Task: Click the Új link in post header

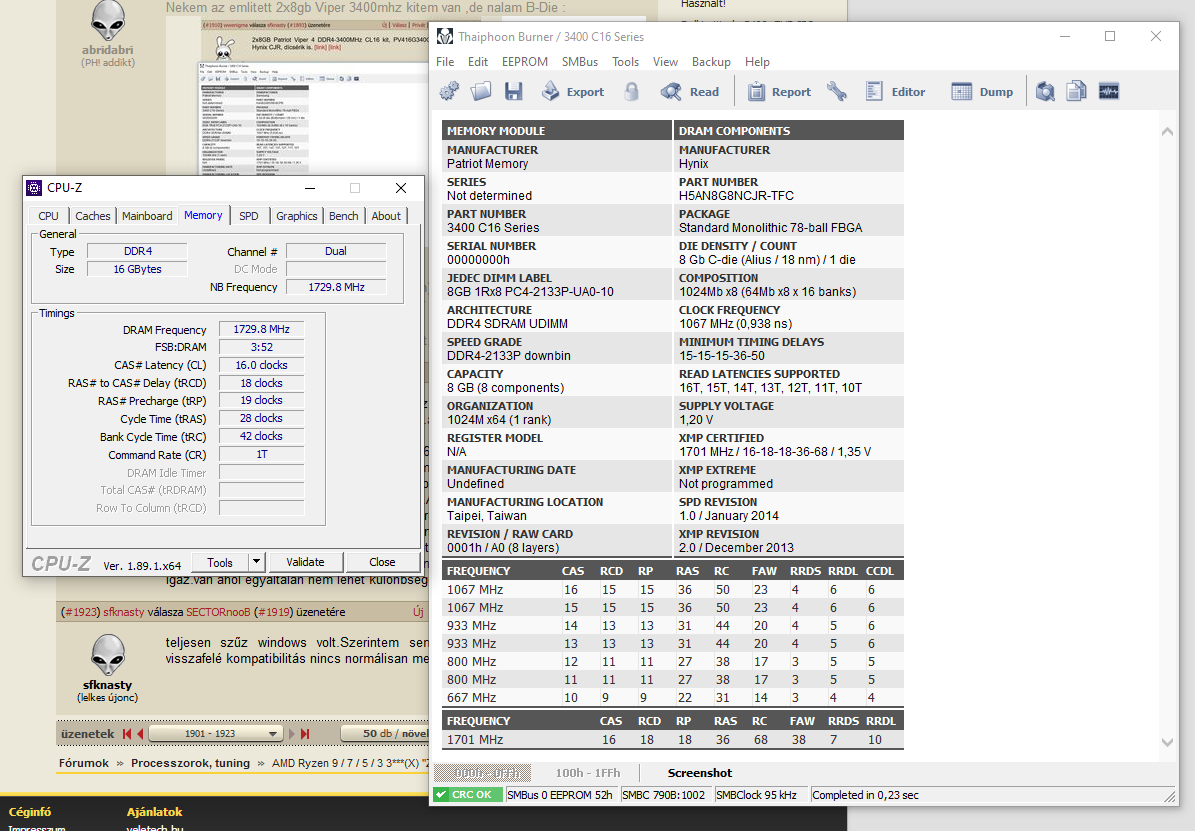Action: tap(418, 612)
